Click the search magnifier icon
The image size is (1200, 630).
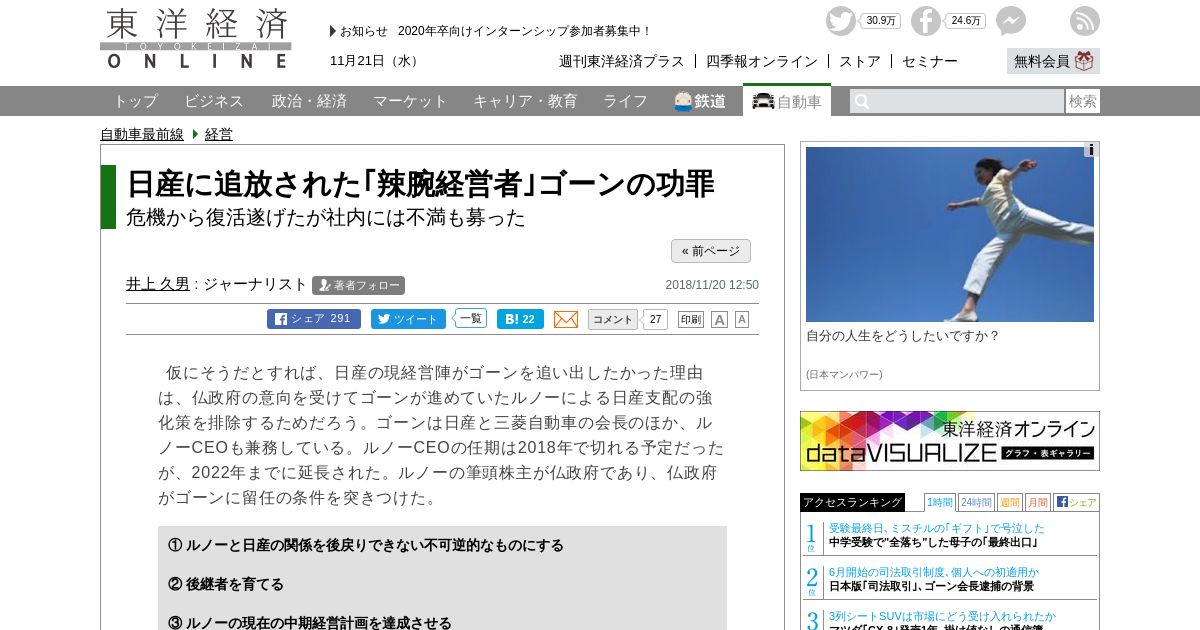862,101
